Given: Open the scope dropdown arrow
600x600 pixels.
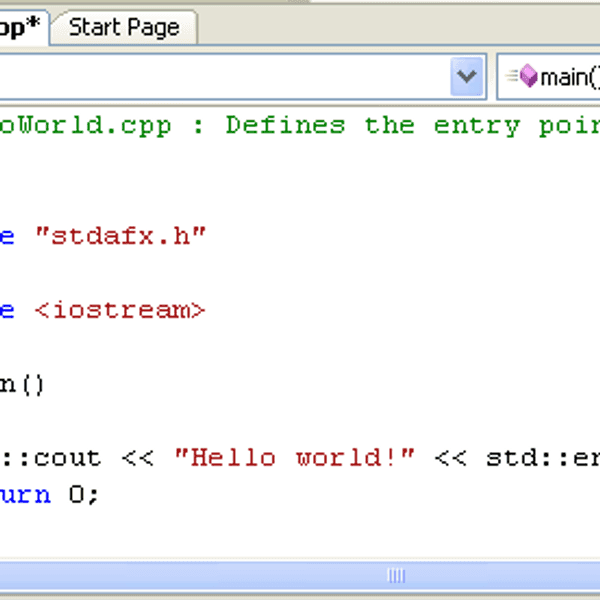Looking at the screenshot, I should 466,77.
